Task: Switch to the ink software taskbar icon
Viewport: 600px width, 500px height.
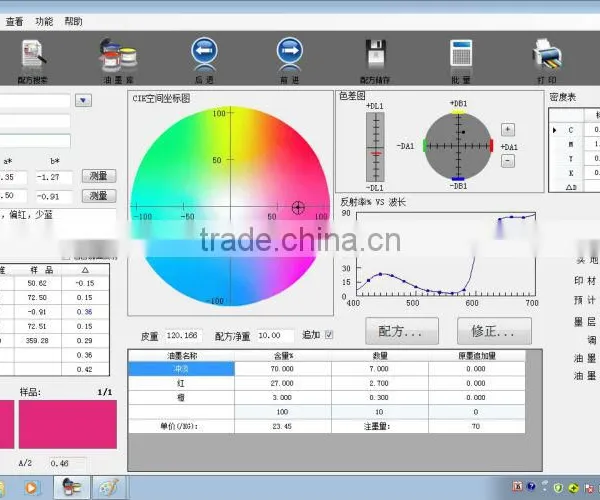Action: (72, 487)
